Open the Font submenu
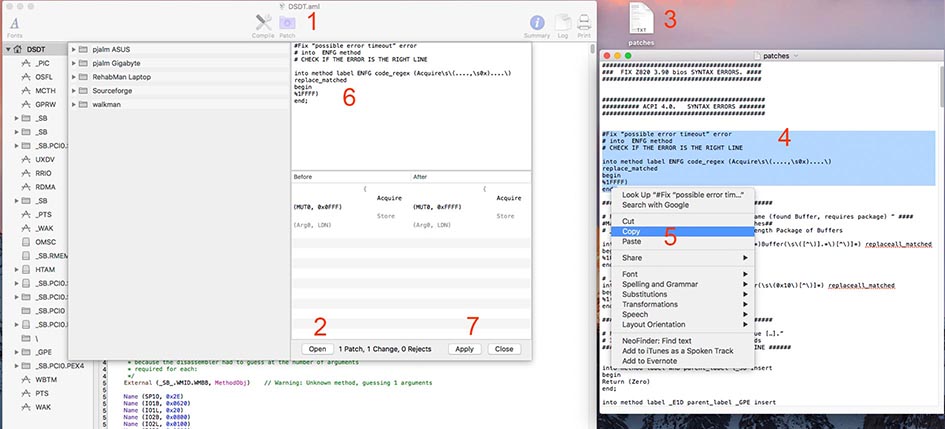The width and height of the screenshot is (945, 429). [x=682, y=274]
